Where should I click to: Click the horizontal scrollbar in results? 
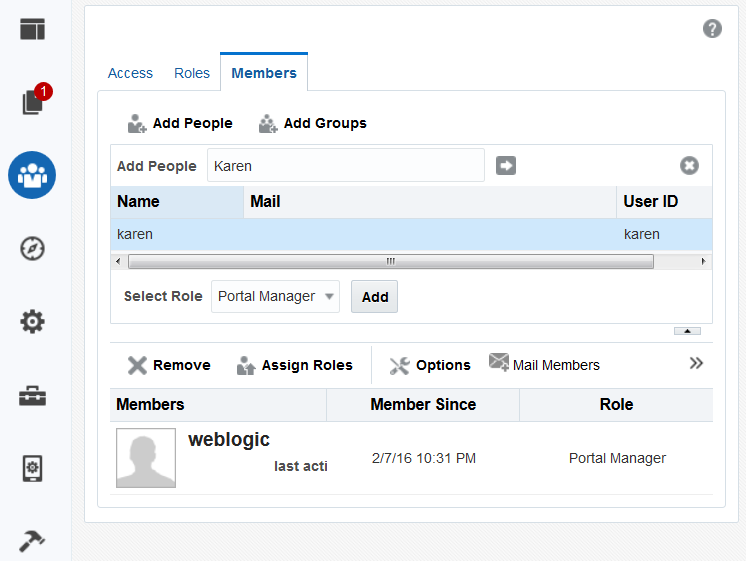[390, 261]
